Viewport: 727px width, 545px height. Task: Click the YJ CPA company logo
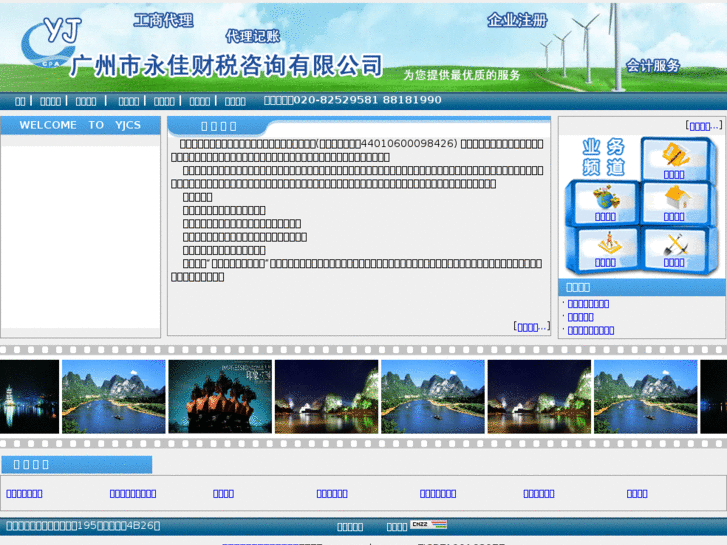click(51, 42)
